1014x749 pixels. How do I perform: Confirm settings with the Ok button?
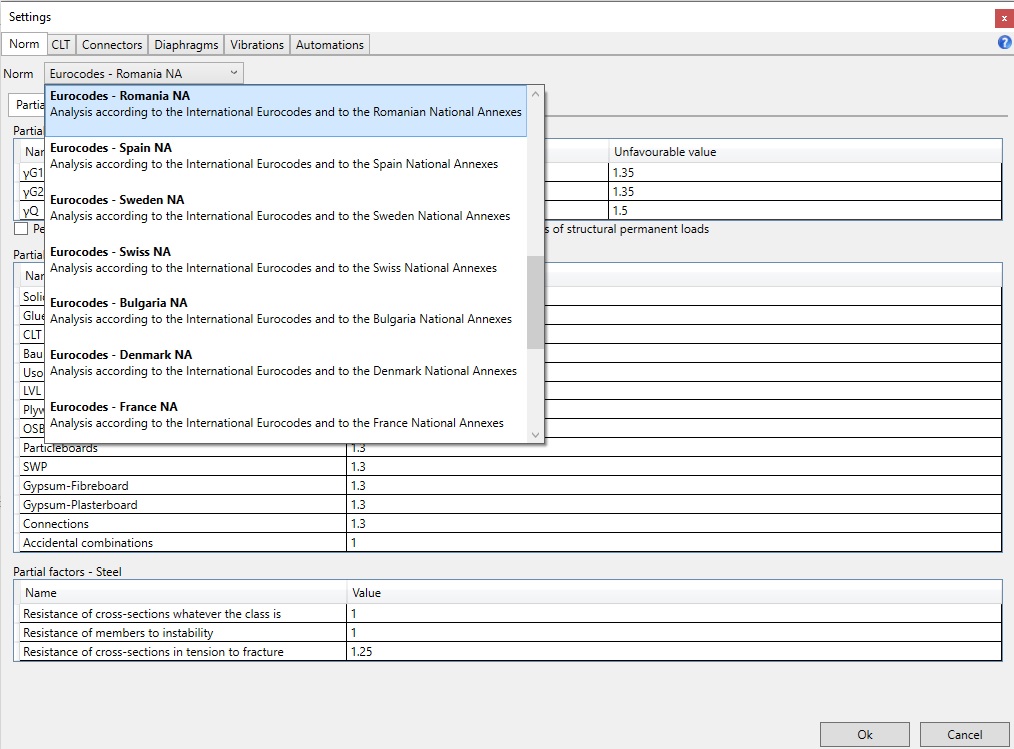(x=865, y=735)
